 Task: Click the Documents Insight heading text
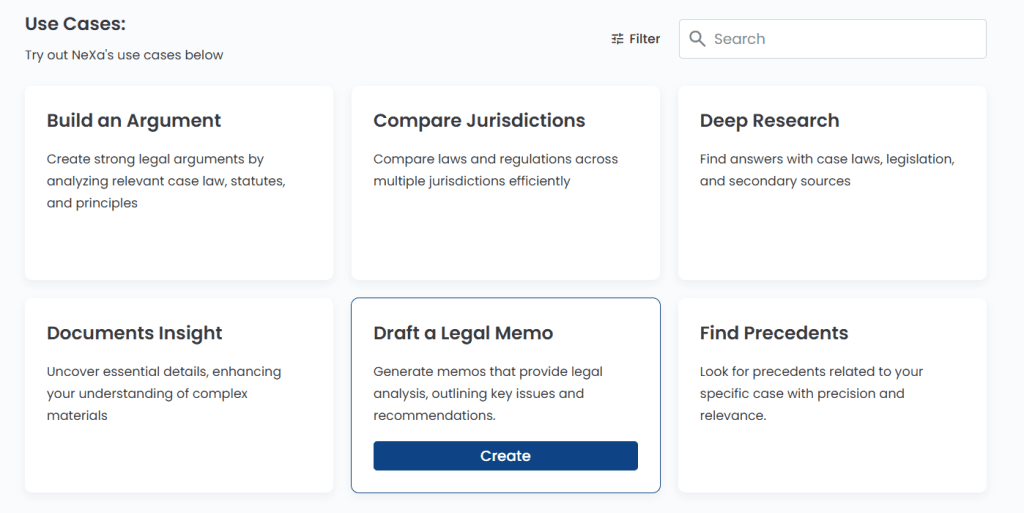[x=135, y=333]
